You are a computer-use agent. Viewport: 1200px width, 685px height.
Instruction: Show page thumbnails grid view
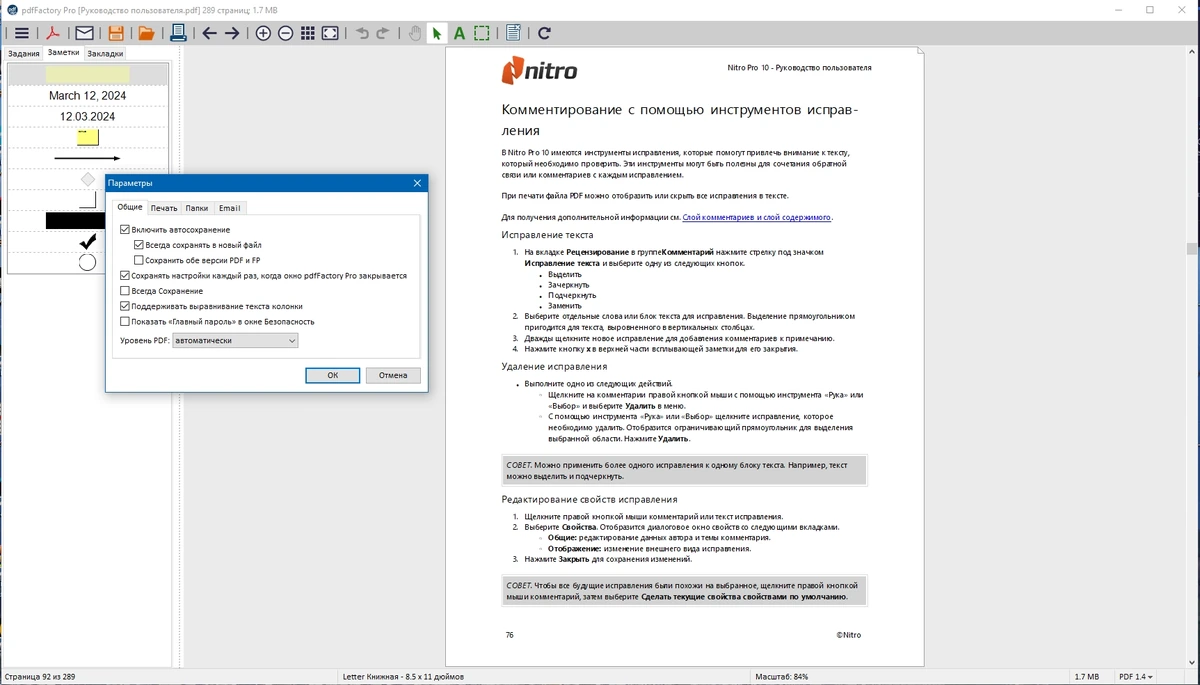pyautogui.click(x=308, y=33)
